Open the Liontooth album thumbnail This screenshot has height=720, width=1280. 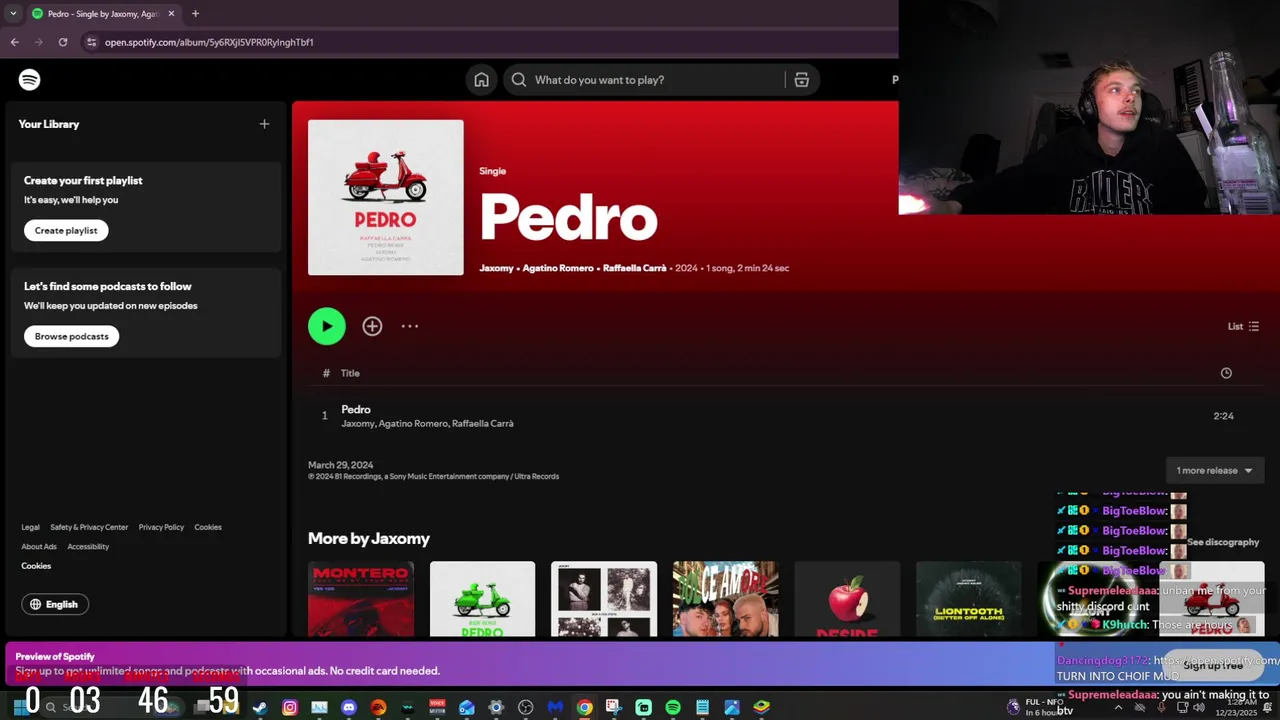tap(969, 599)
